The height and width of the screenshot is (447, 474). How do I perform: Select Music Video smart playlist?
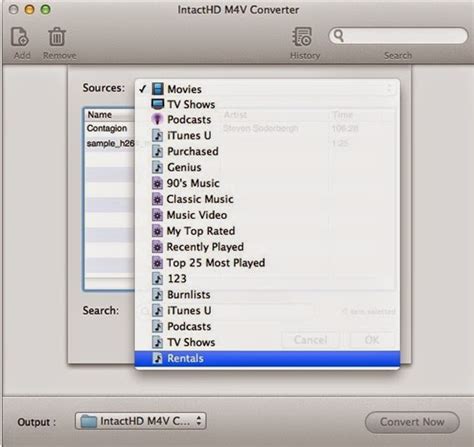pos(267,215)
